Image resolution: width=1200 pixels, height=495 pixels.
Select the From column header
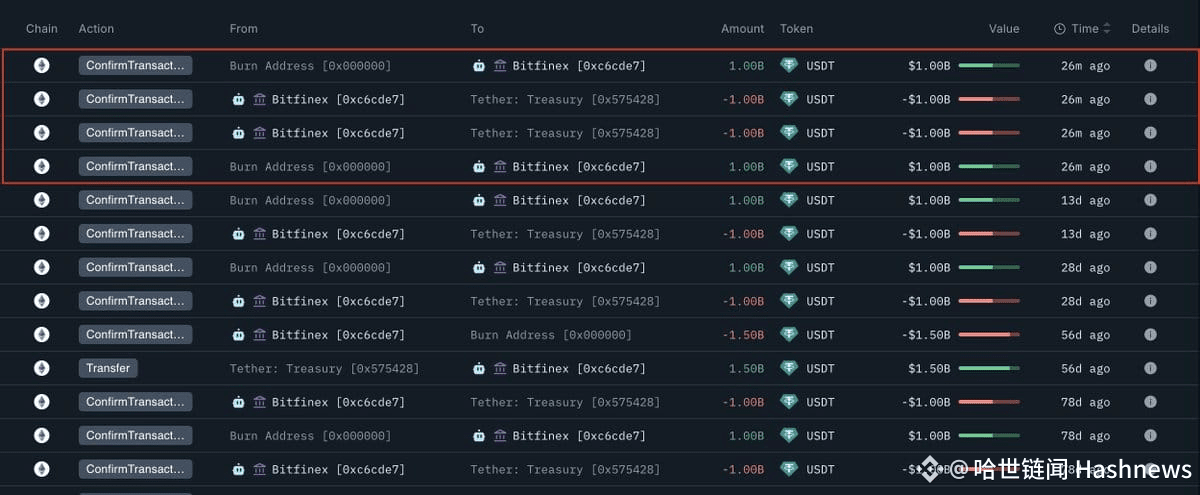(x=243, y=29)
